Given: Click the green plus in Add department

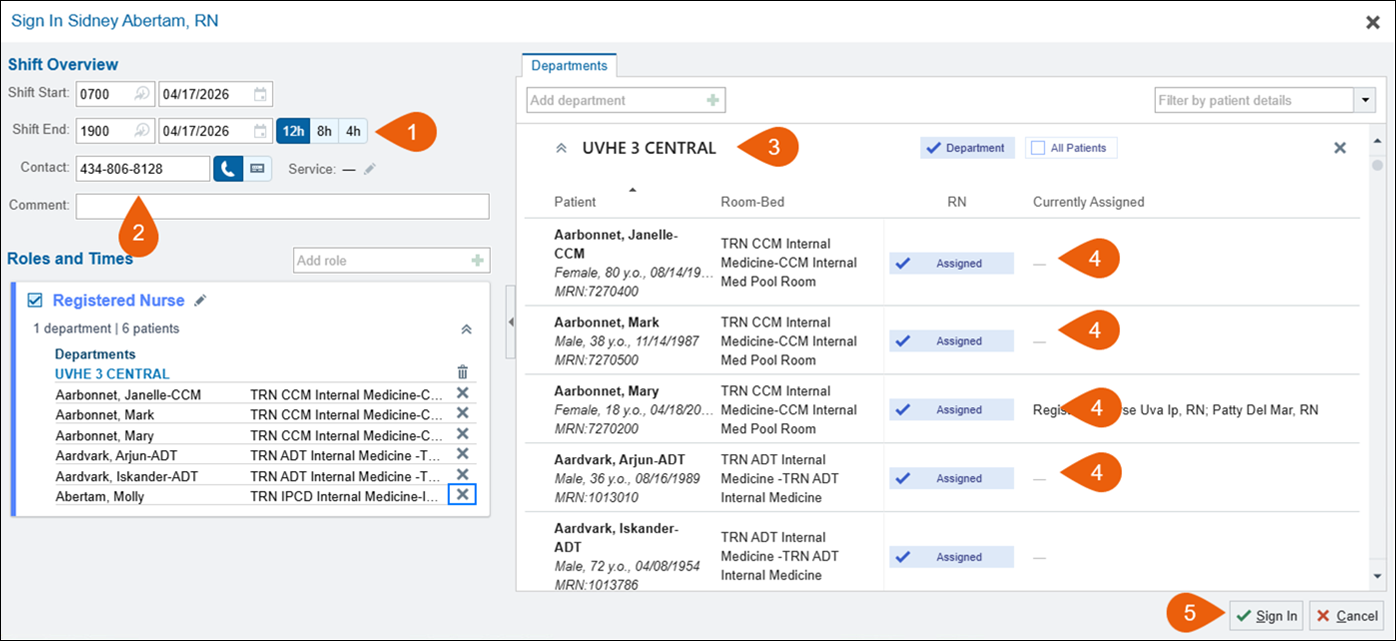Looking at the screenshot, I should (x=712, y=100).
